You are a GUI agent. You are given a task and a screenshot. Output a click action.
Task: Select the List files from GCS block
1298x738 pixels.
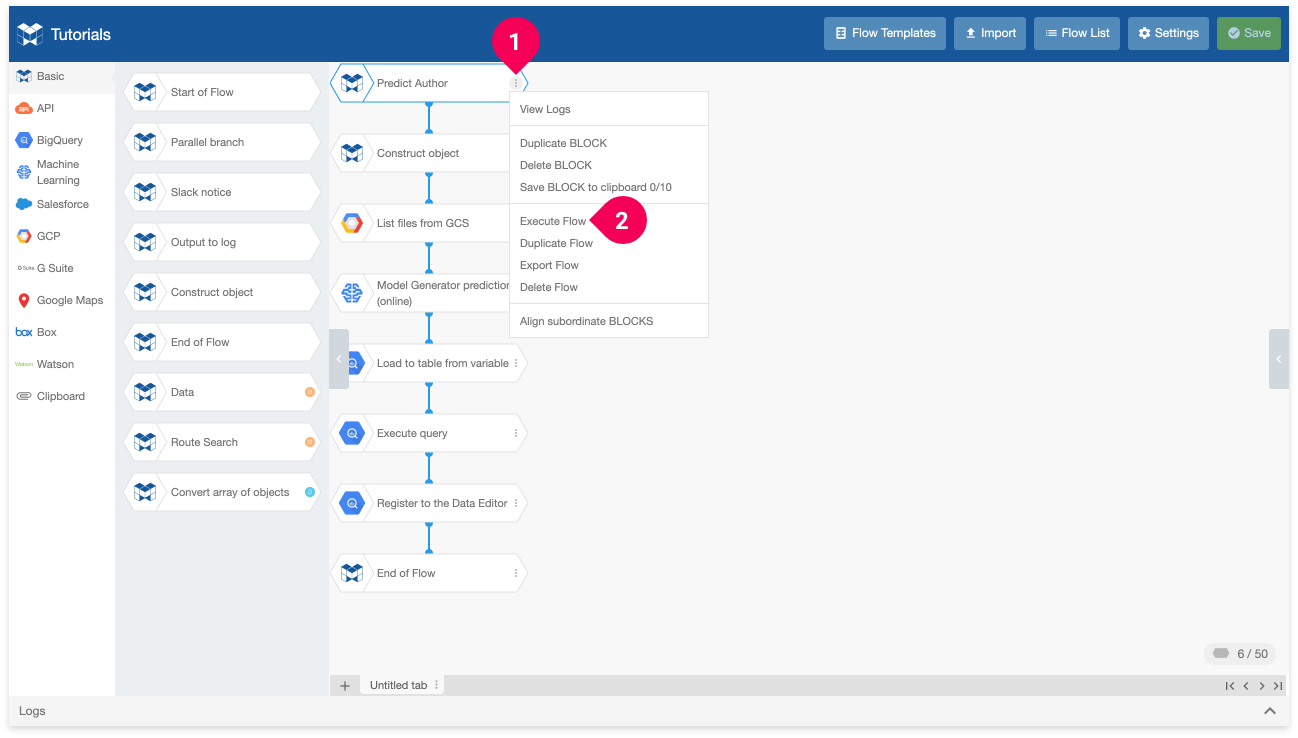(x=420, y=223)
